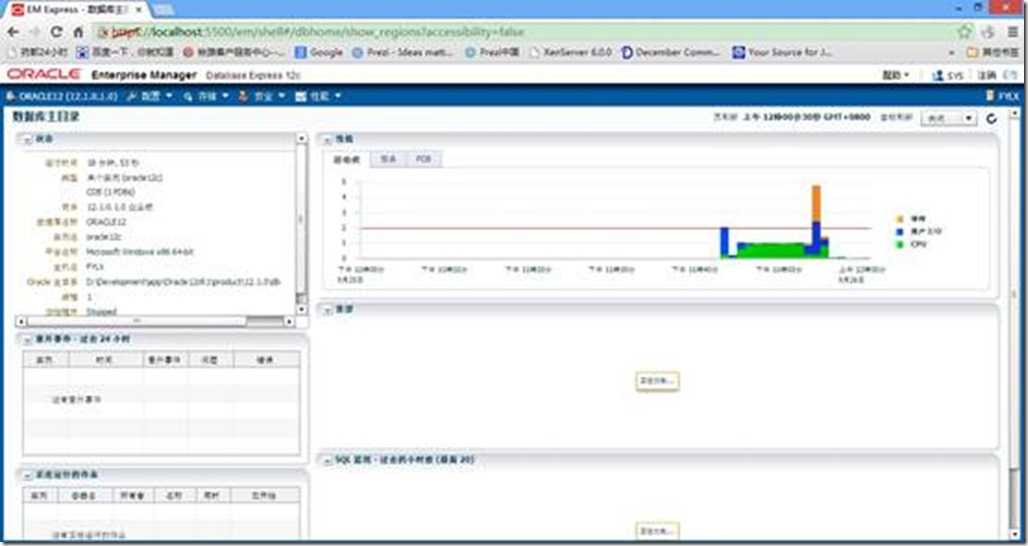Click the right arrow of the Status horizontal scrollbar
Screen dimensions: 1028x546
pyautogui.click(x=289, y=321)
